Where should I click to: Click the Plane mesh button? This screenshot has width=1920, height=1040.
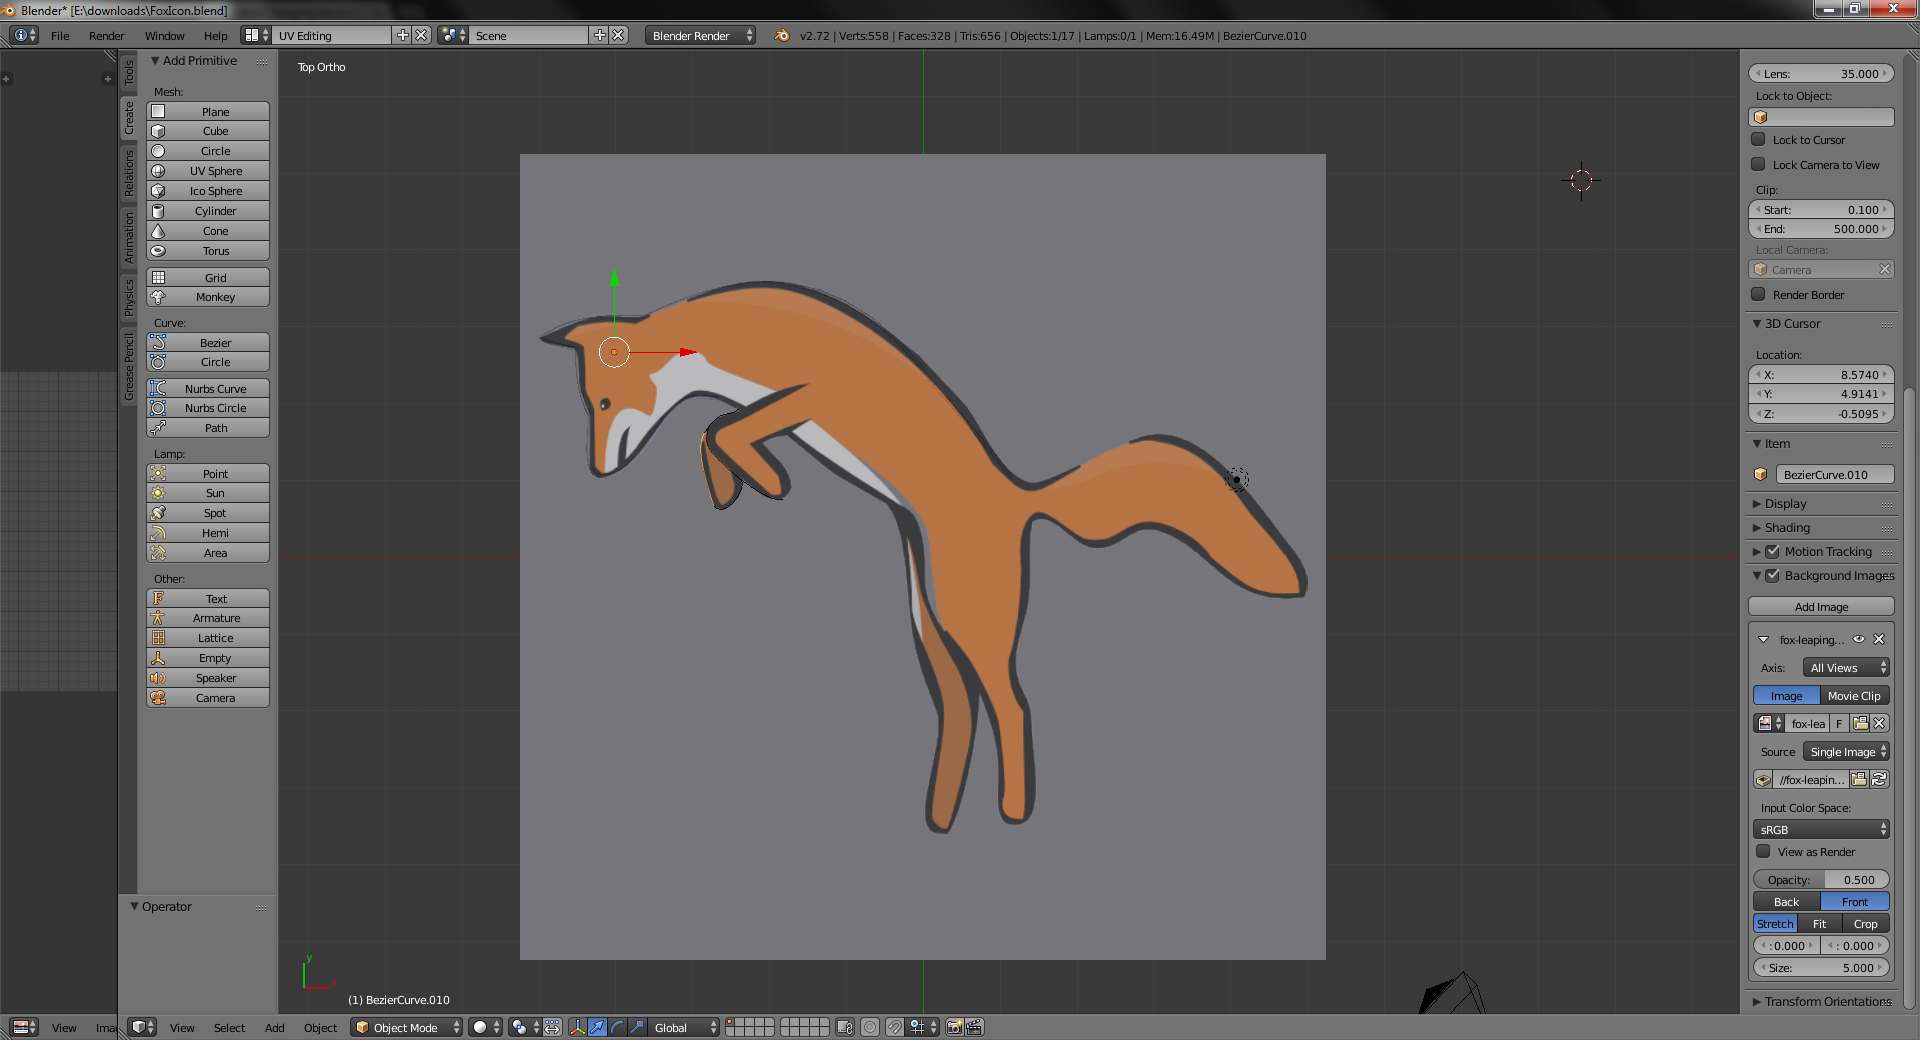pos(208,112)
